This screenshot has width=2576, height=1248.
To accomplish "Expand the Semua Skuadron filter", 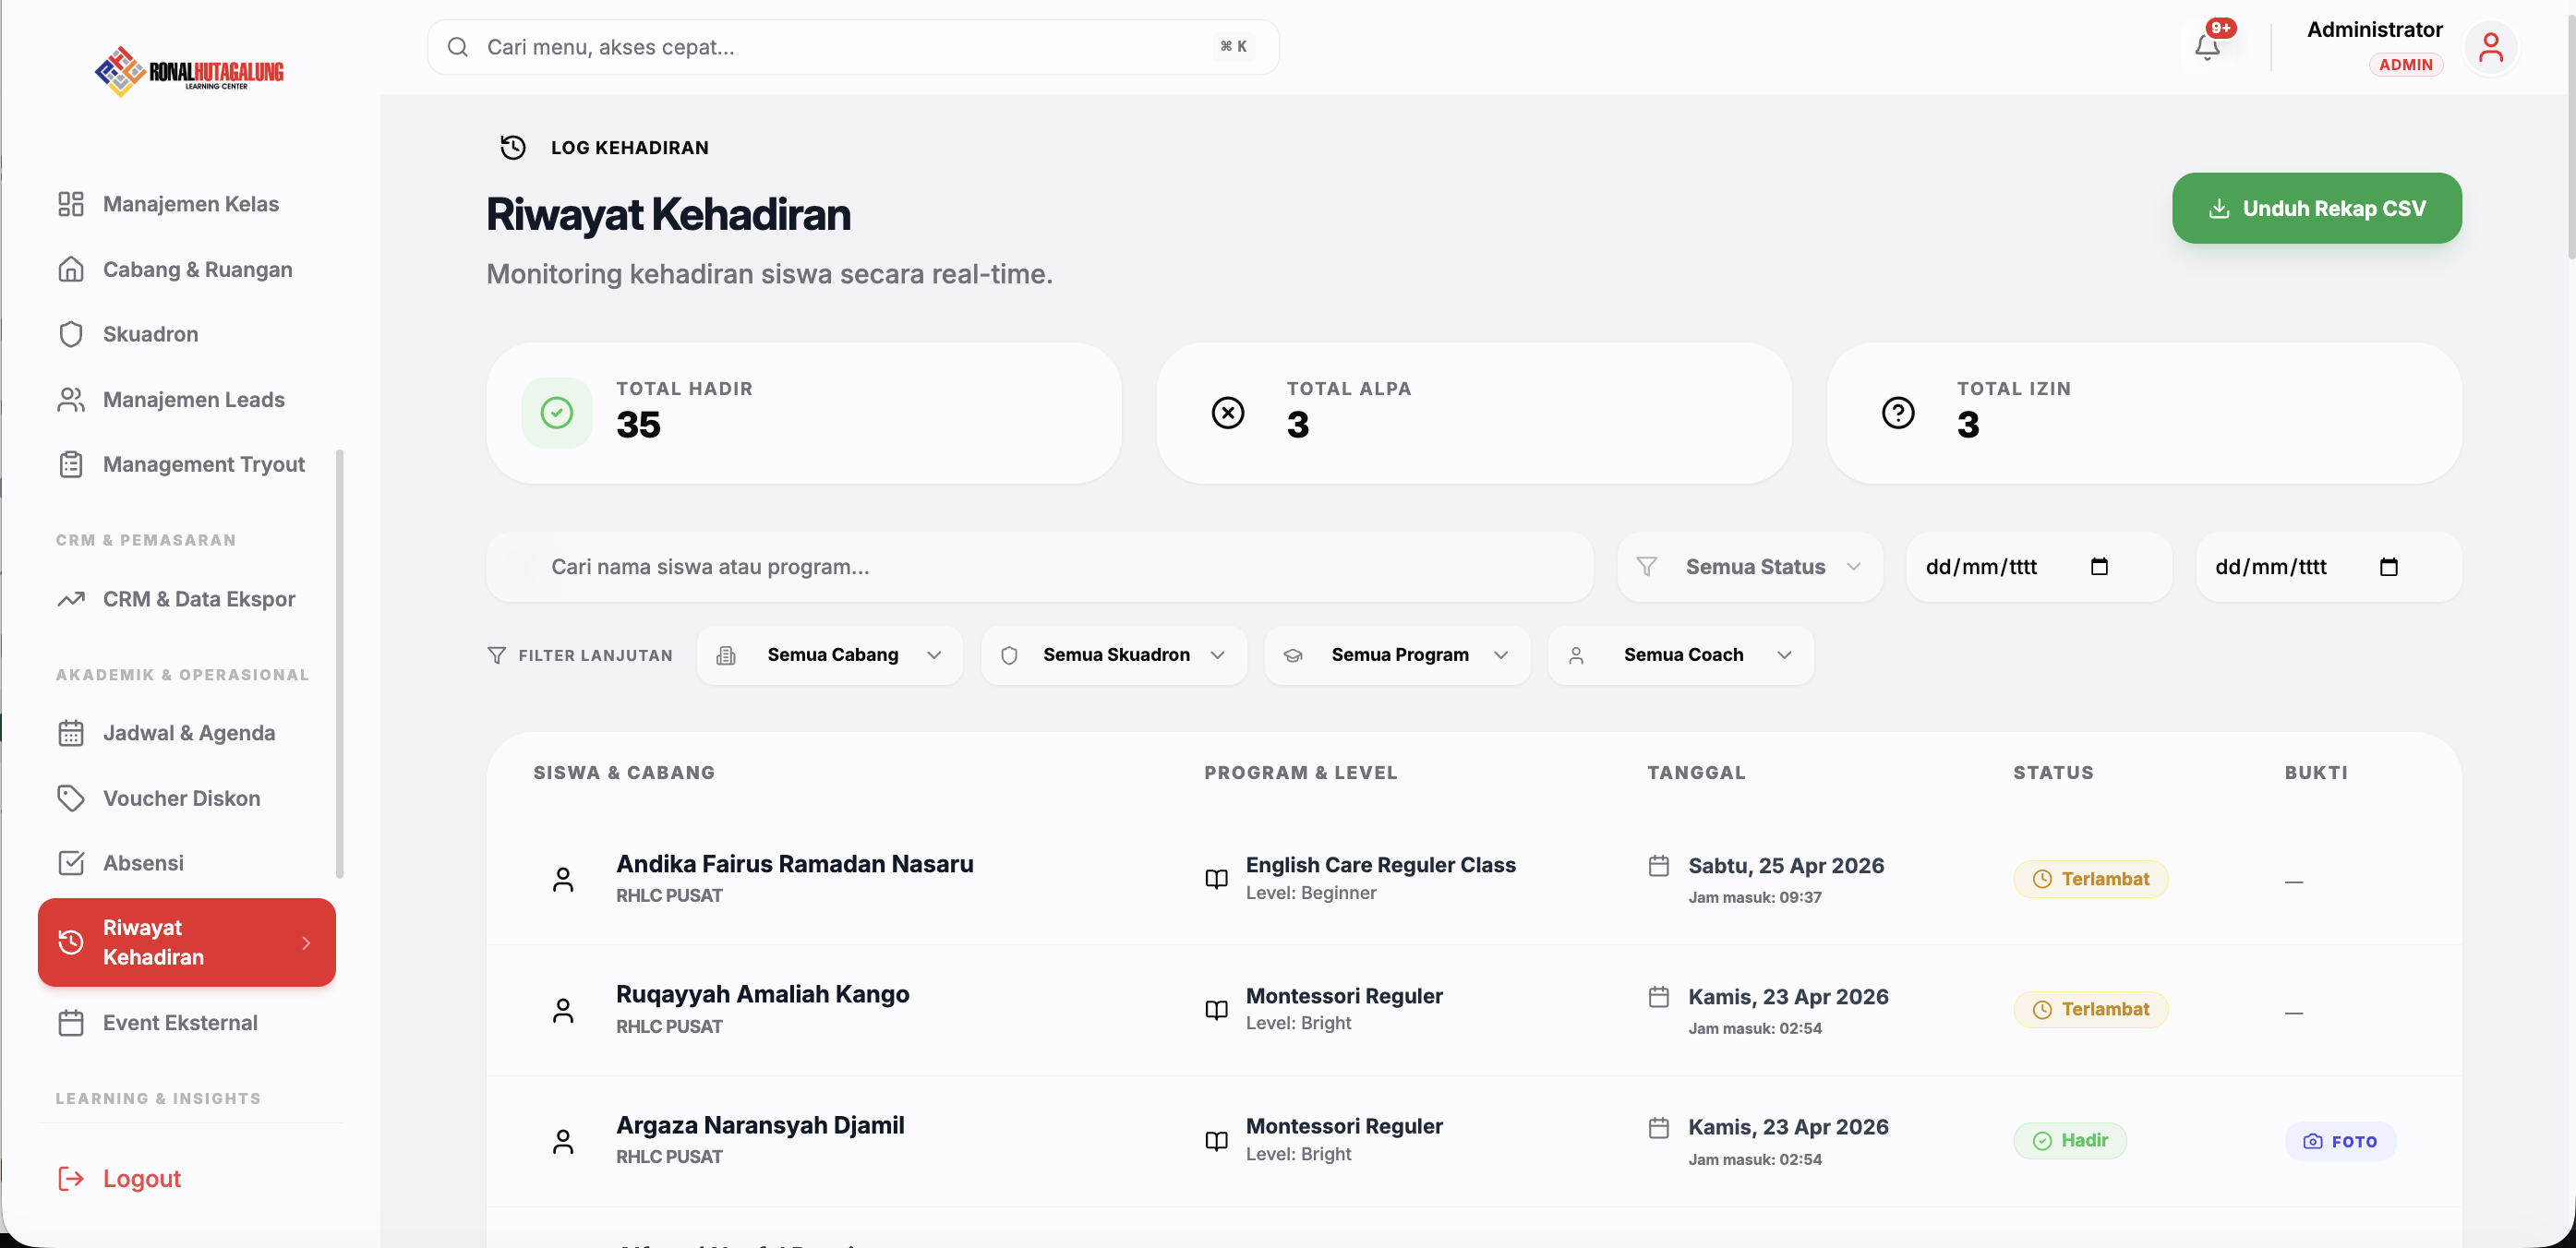I will 1113,655.
